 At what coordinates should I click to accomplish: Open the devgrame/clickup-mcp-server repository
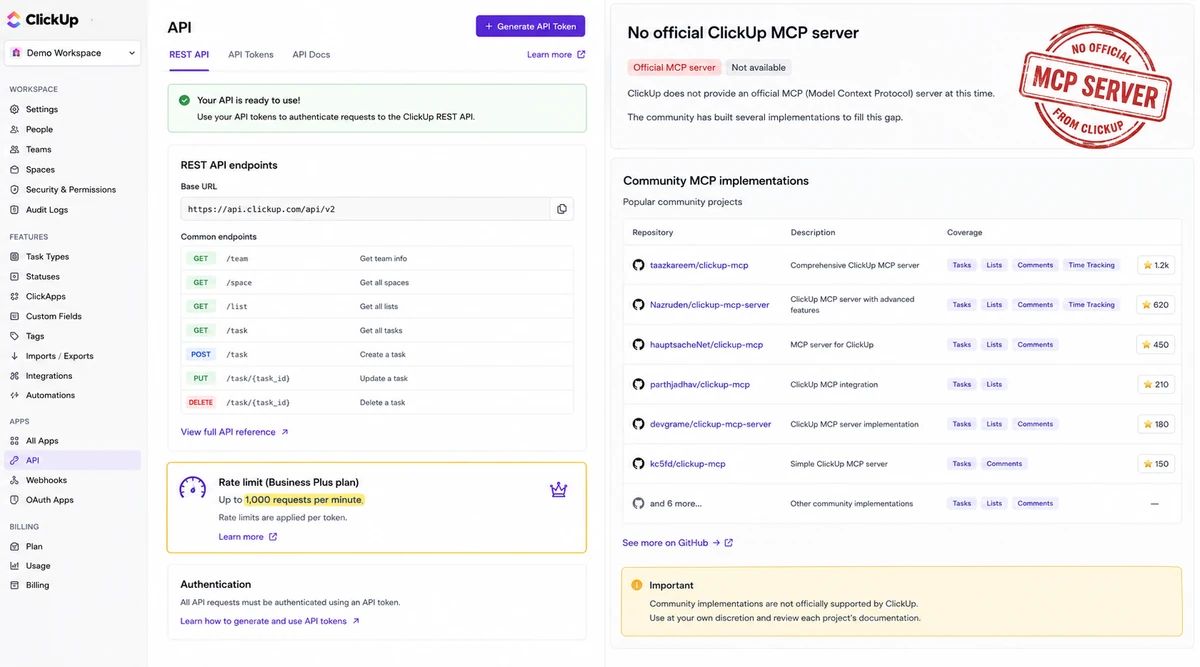(x=711, y=424)
